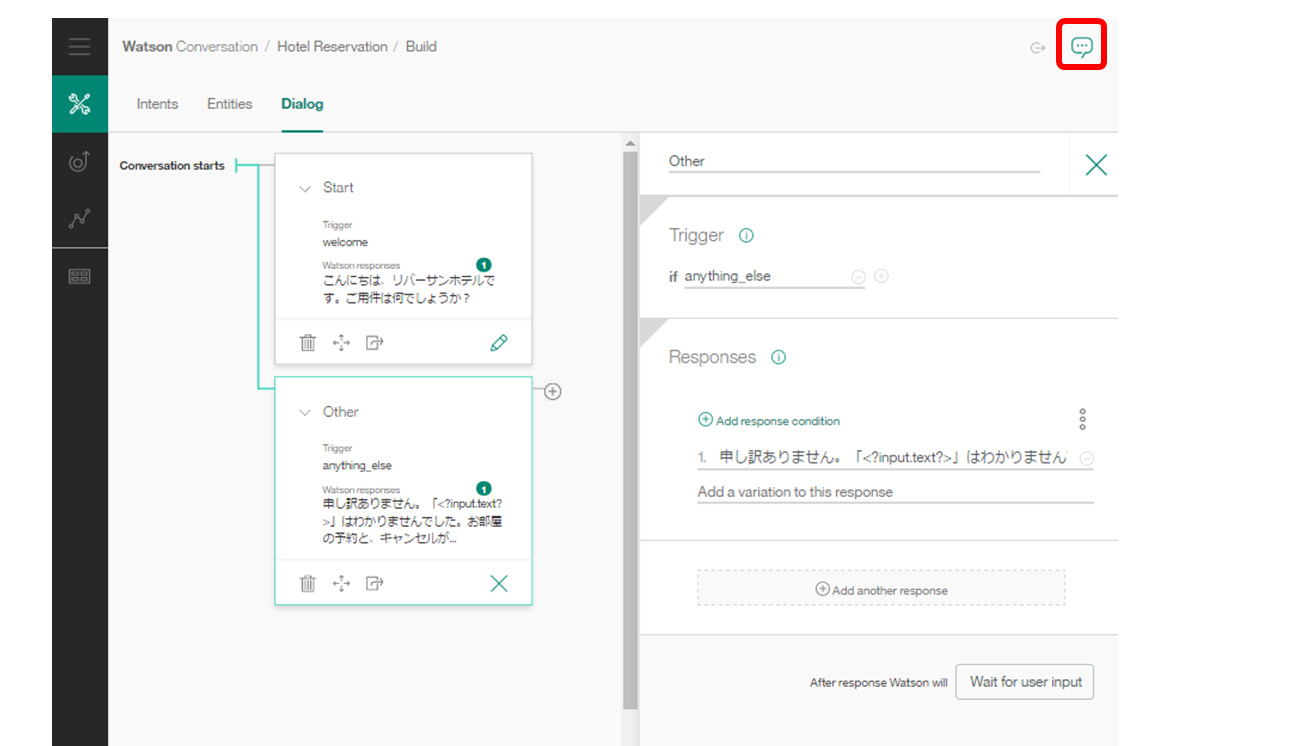Close editing on the Other node card
Viewport: 1294px width, 746px height.
(499, 584)
